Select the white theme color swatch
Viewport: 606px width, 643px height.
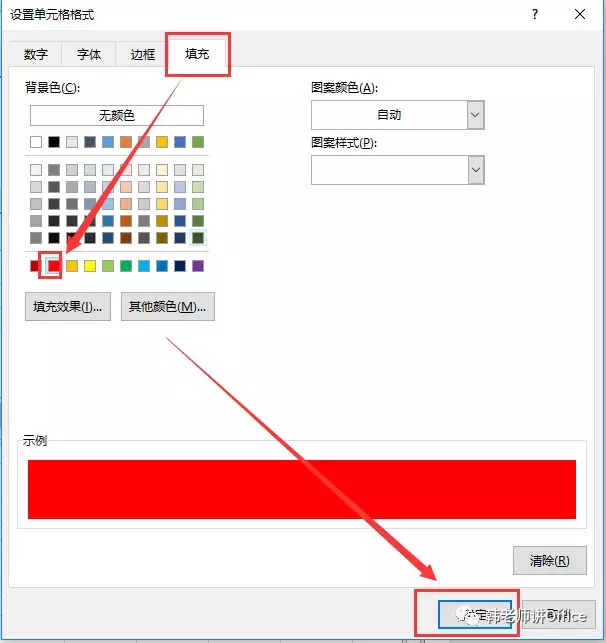(x=36, y=142)
